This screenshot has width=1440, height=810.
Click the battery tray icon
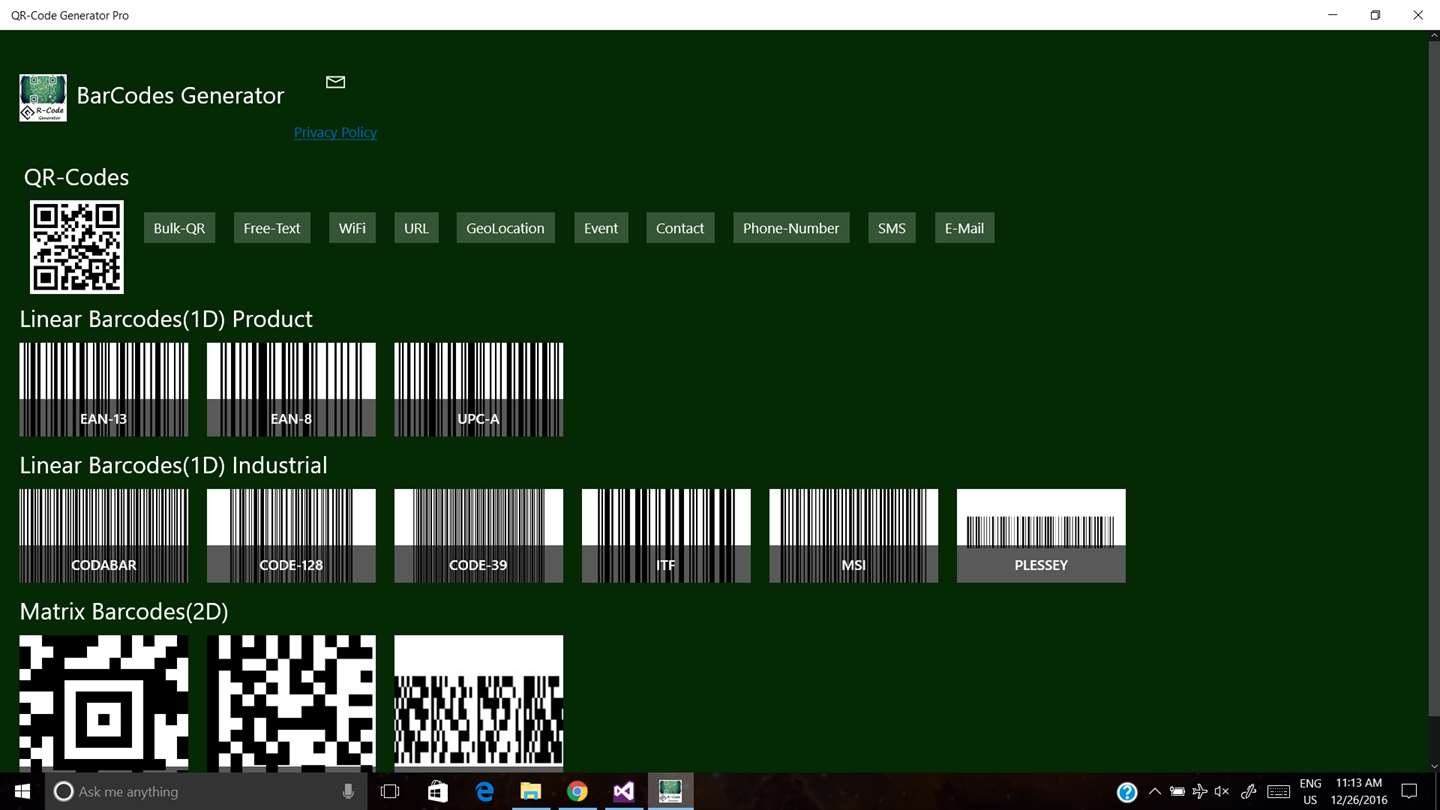coord(1177,791)
